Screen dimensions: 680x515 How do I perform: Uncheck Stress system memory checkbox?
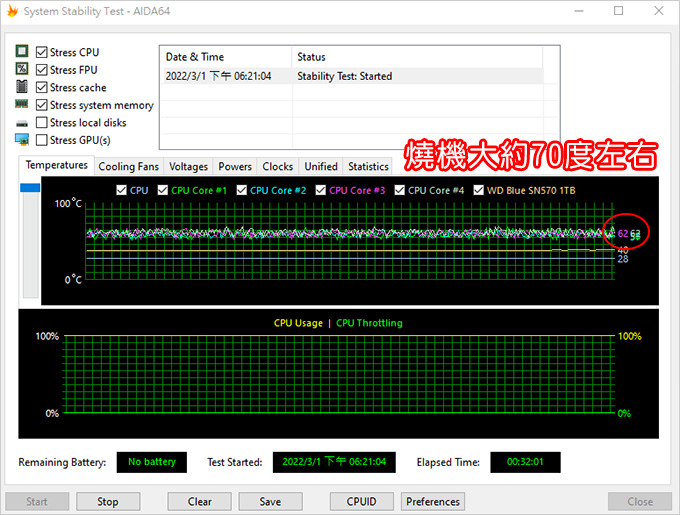[42, 105]
